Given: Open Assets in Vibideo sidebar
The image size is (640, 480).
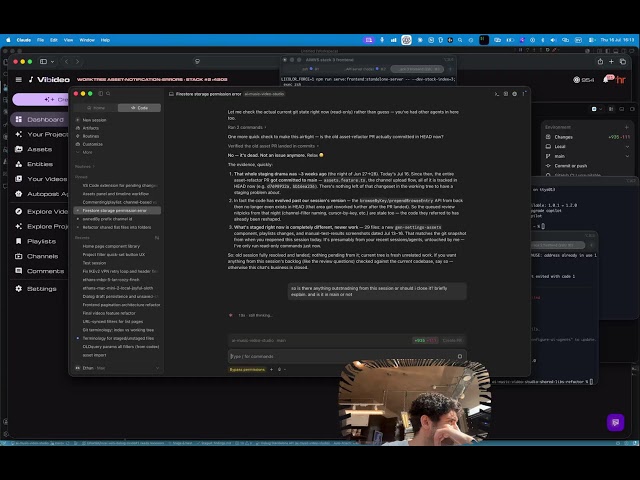Looking at the screenshot, I should [x=39, y=149].
